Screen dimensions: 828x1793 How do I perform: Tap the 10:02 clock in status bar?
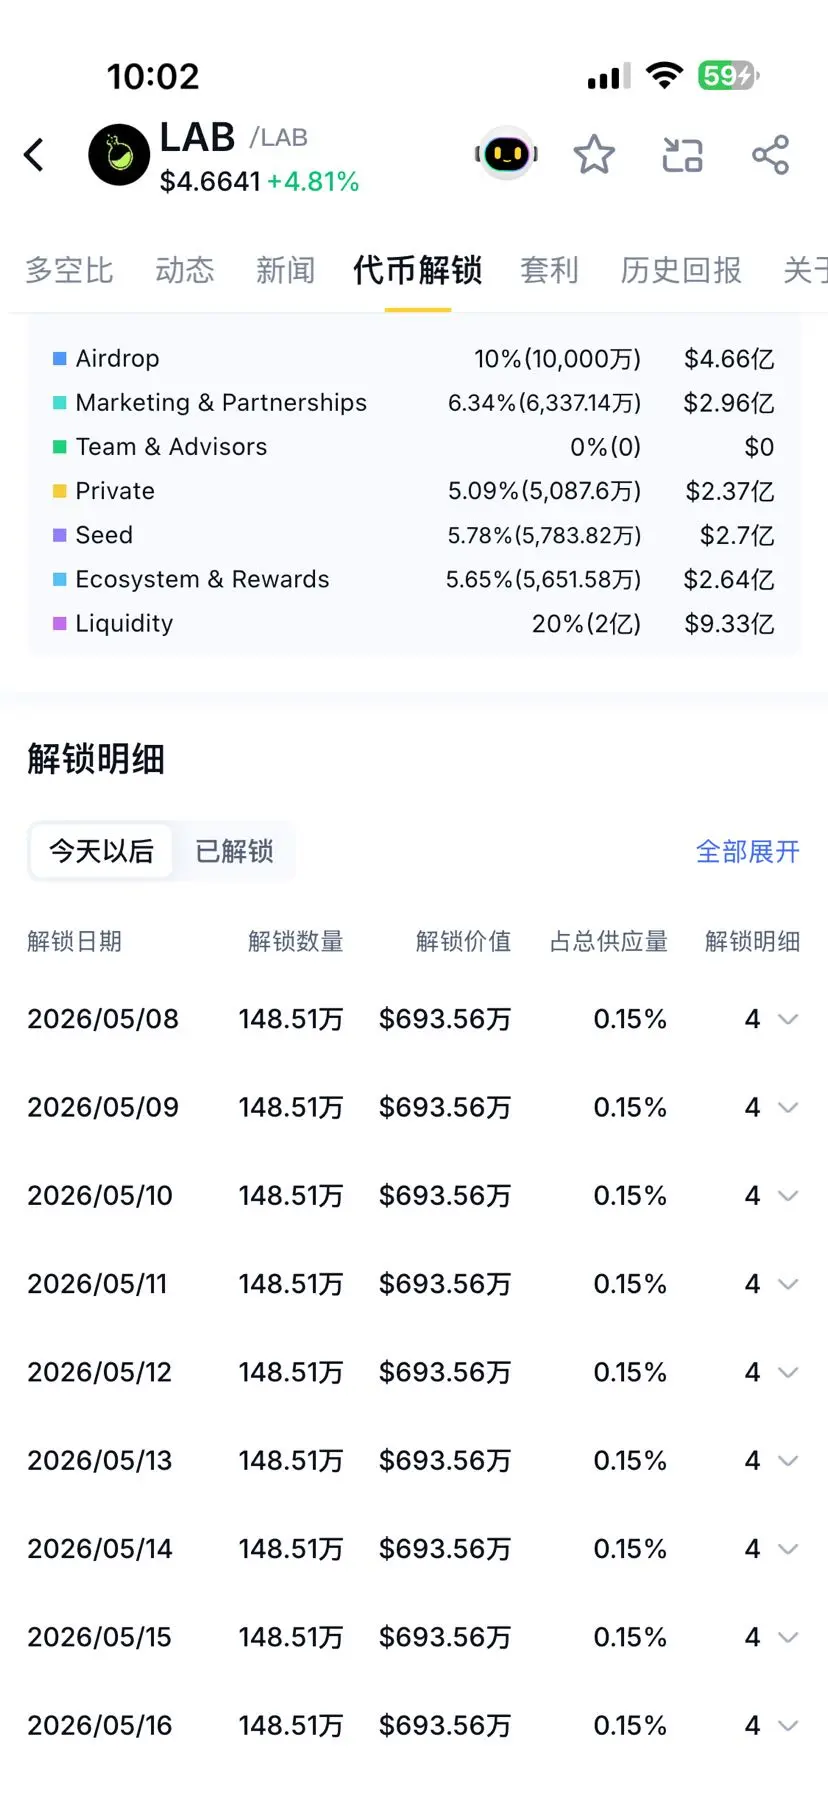pyautogui.click(x=153, y=76)
